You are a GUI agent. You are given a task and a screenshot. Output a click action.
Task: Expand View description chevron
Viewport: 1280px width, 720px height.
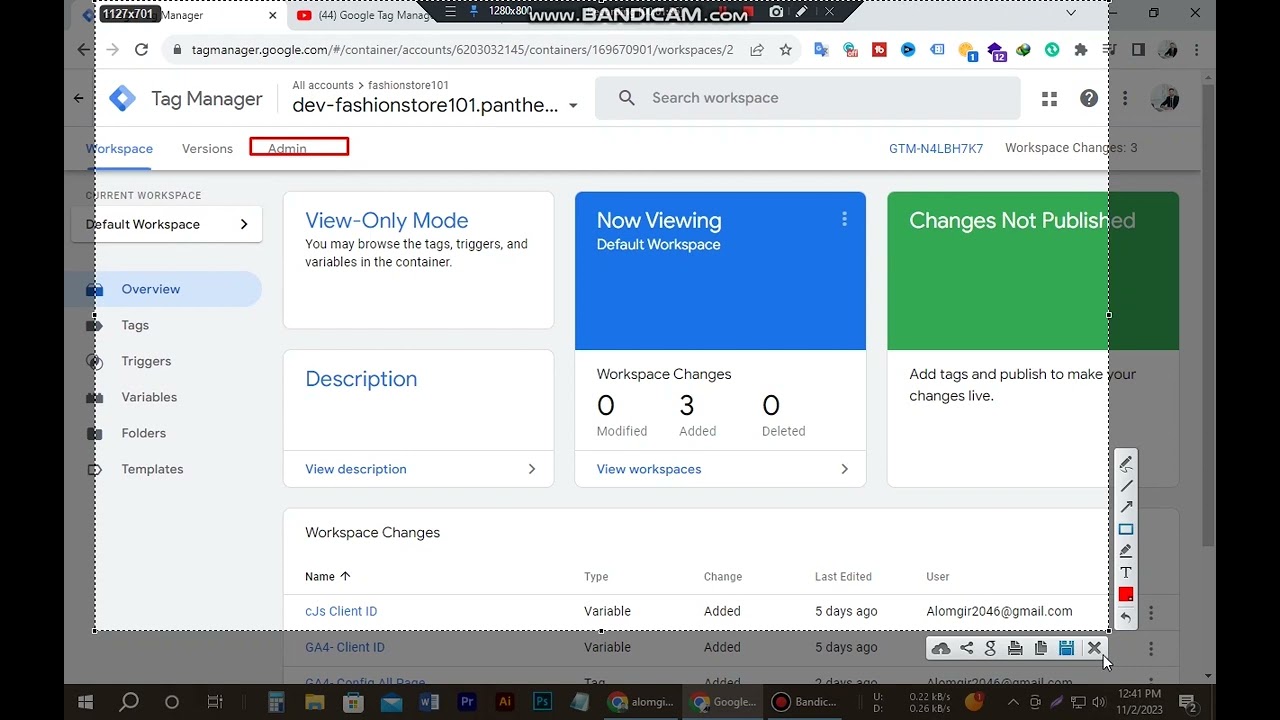pyautogui.click(x=531, y=469)
